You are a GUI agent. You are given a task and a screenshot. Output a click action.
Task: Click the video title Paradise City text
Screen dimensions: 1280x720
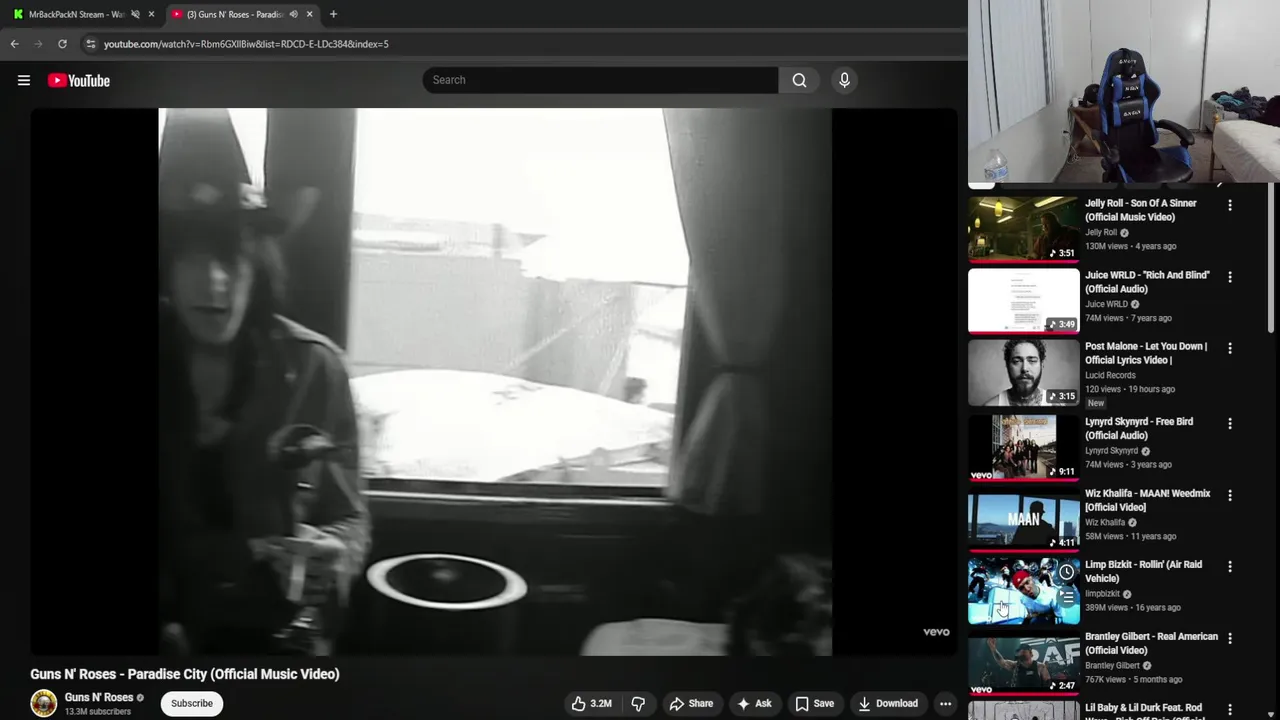coord(184,674)
